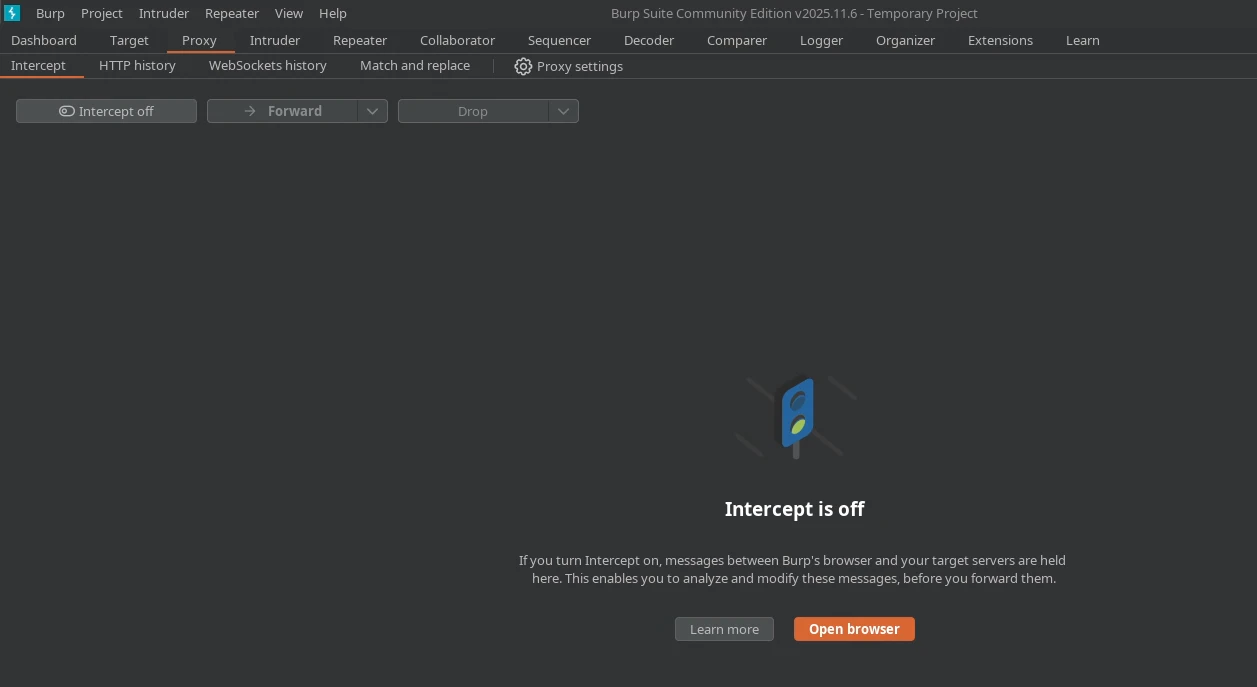Click the Burp Suite logo icon
Image resolution: width=1257 pixels, height=687 pixels.
(x=12, y=13)
